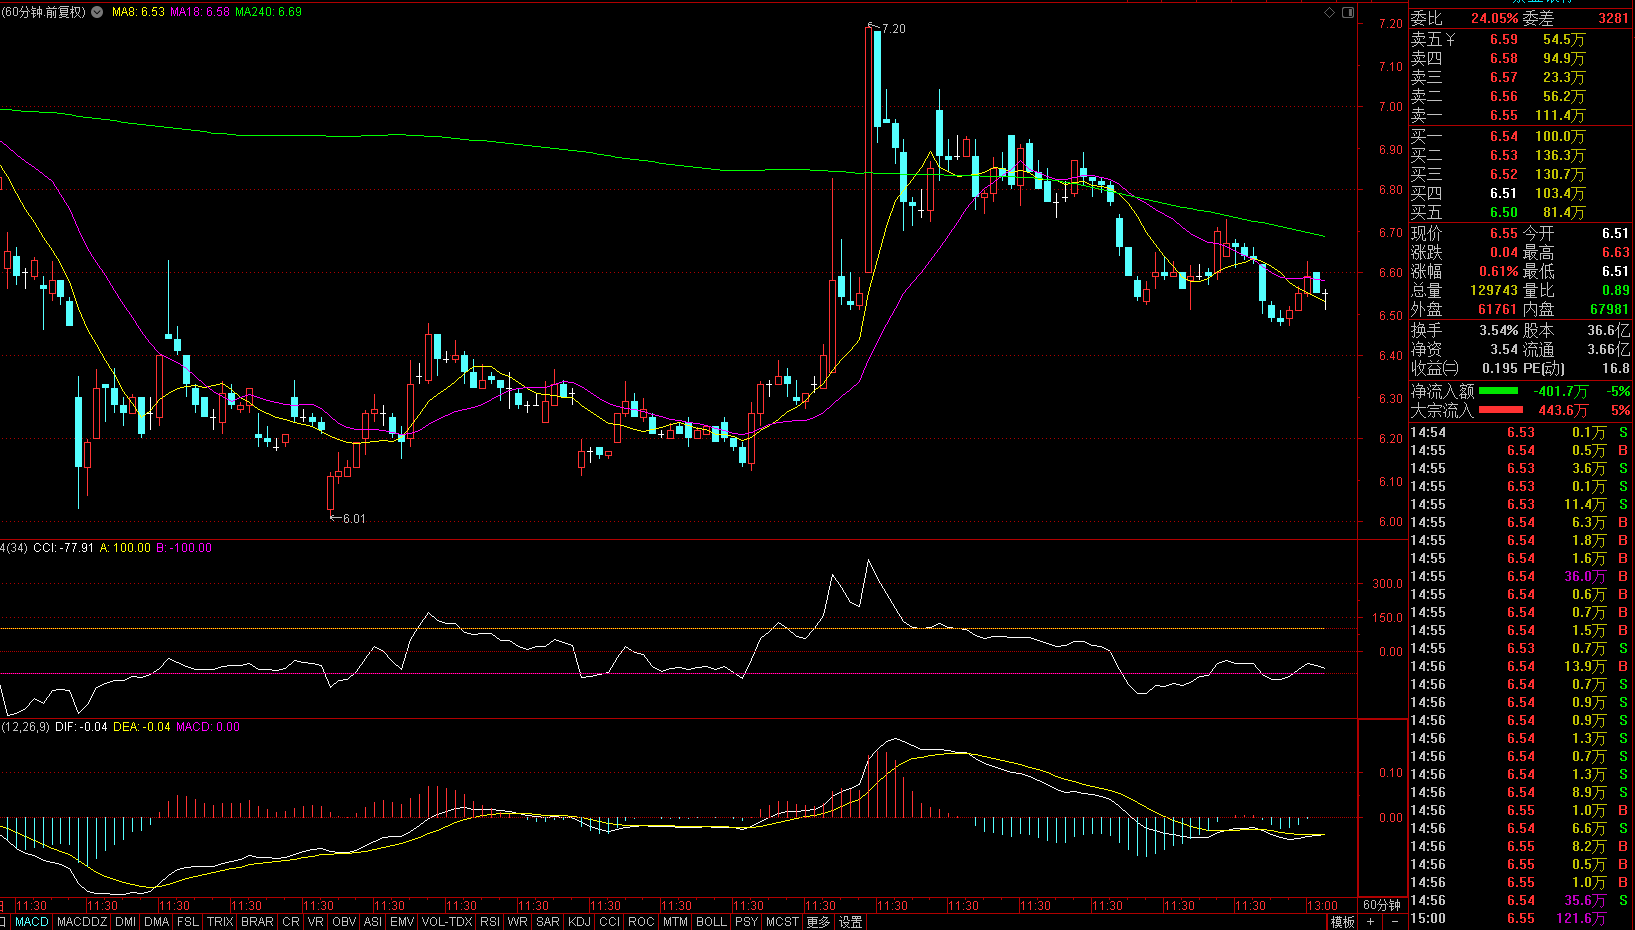Viewport: 1635px width, 930px height.
Task: Click the 7.20 high price marker
Action: (x=894, y=29)
